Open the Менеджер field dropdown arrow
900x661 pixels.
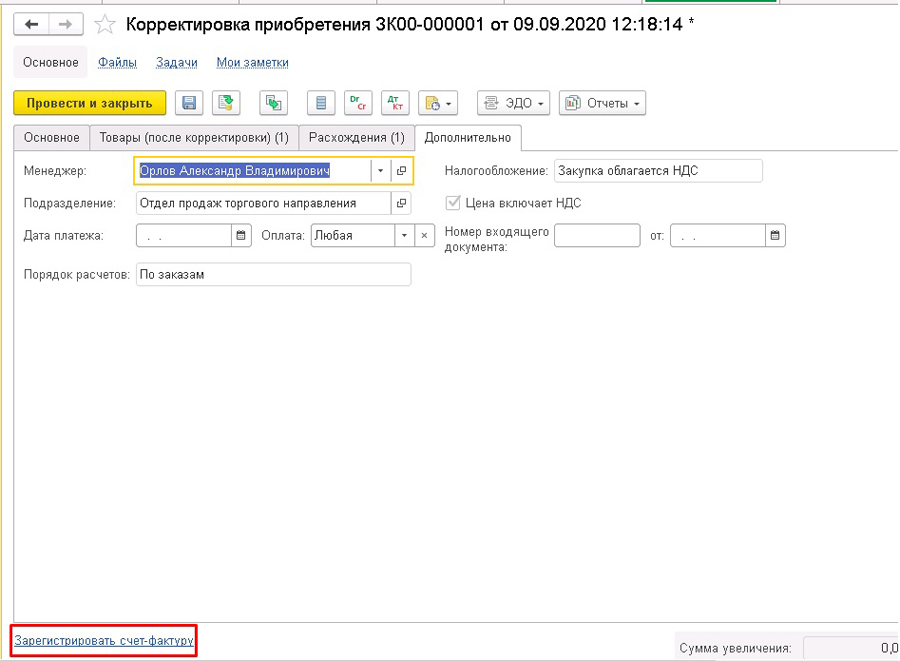coord(380,171)
